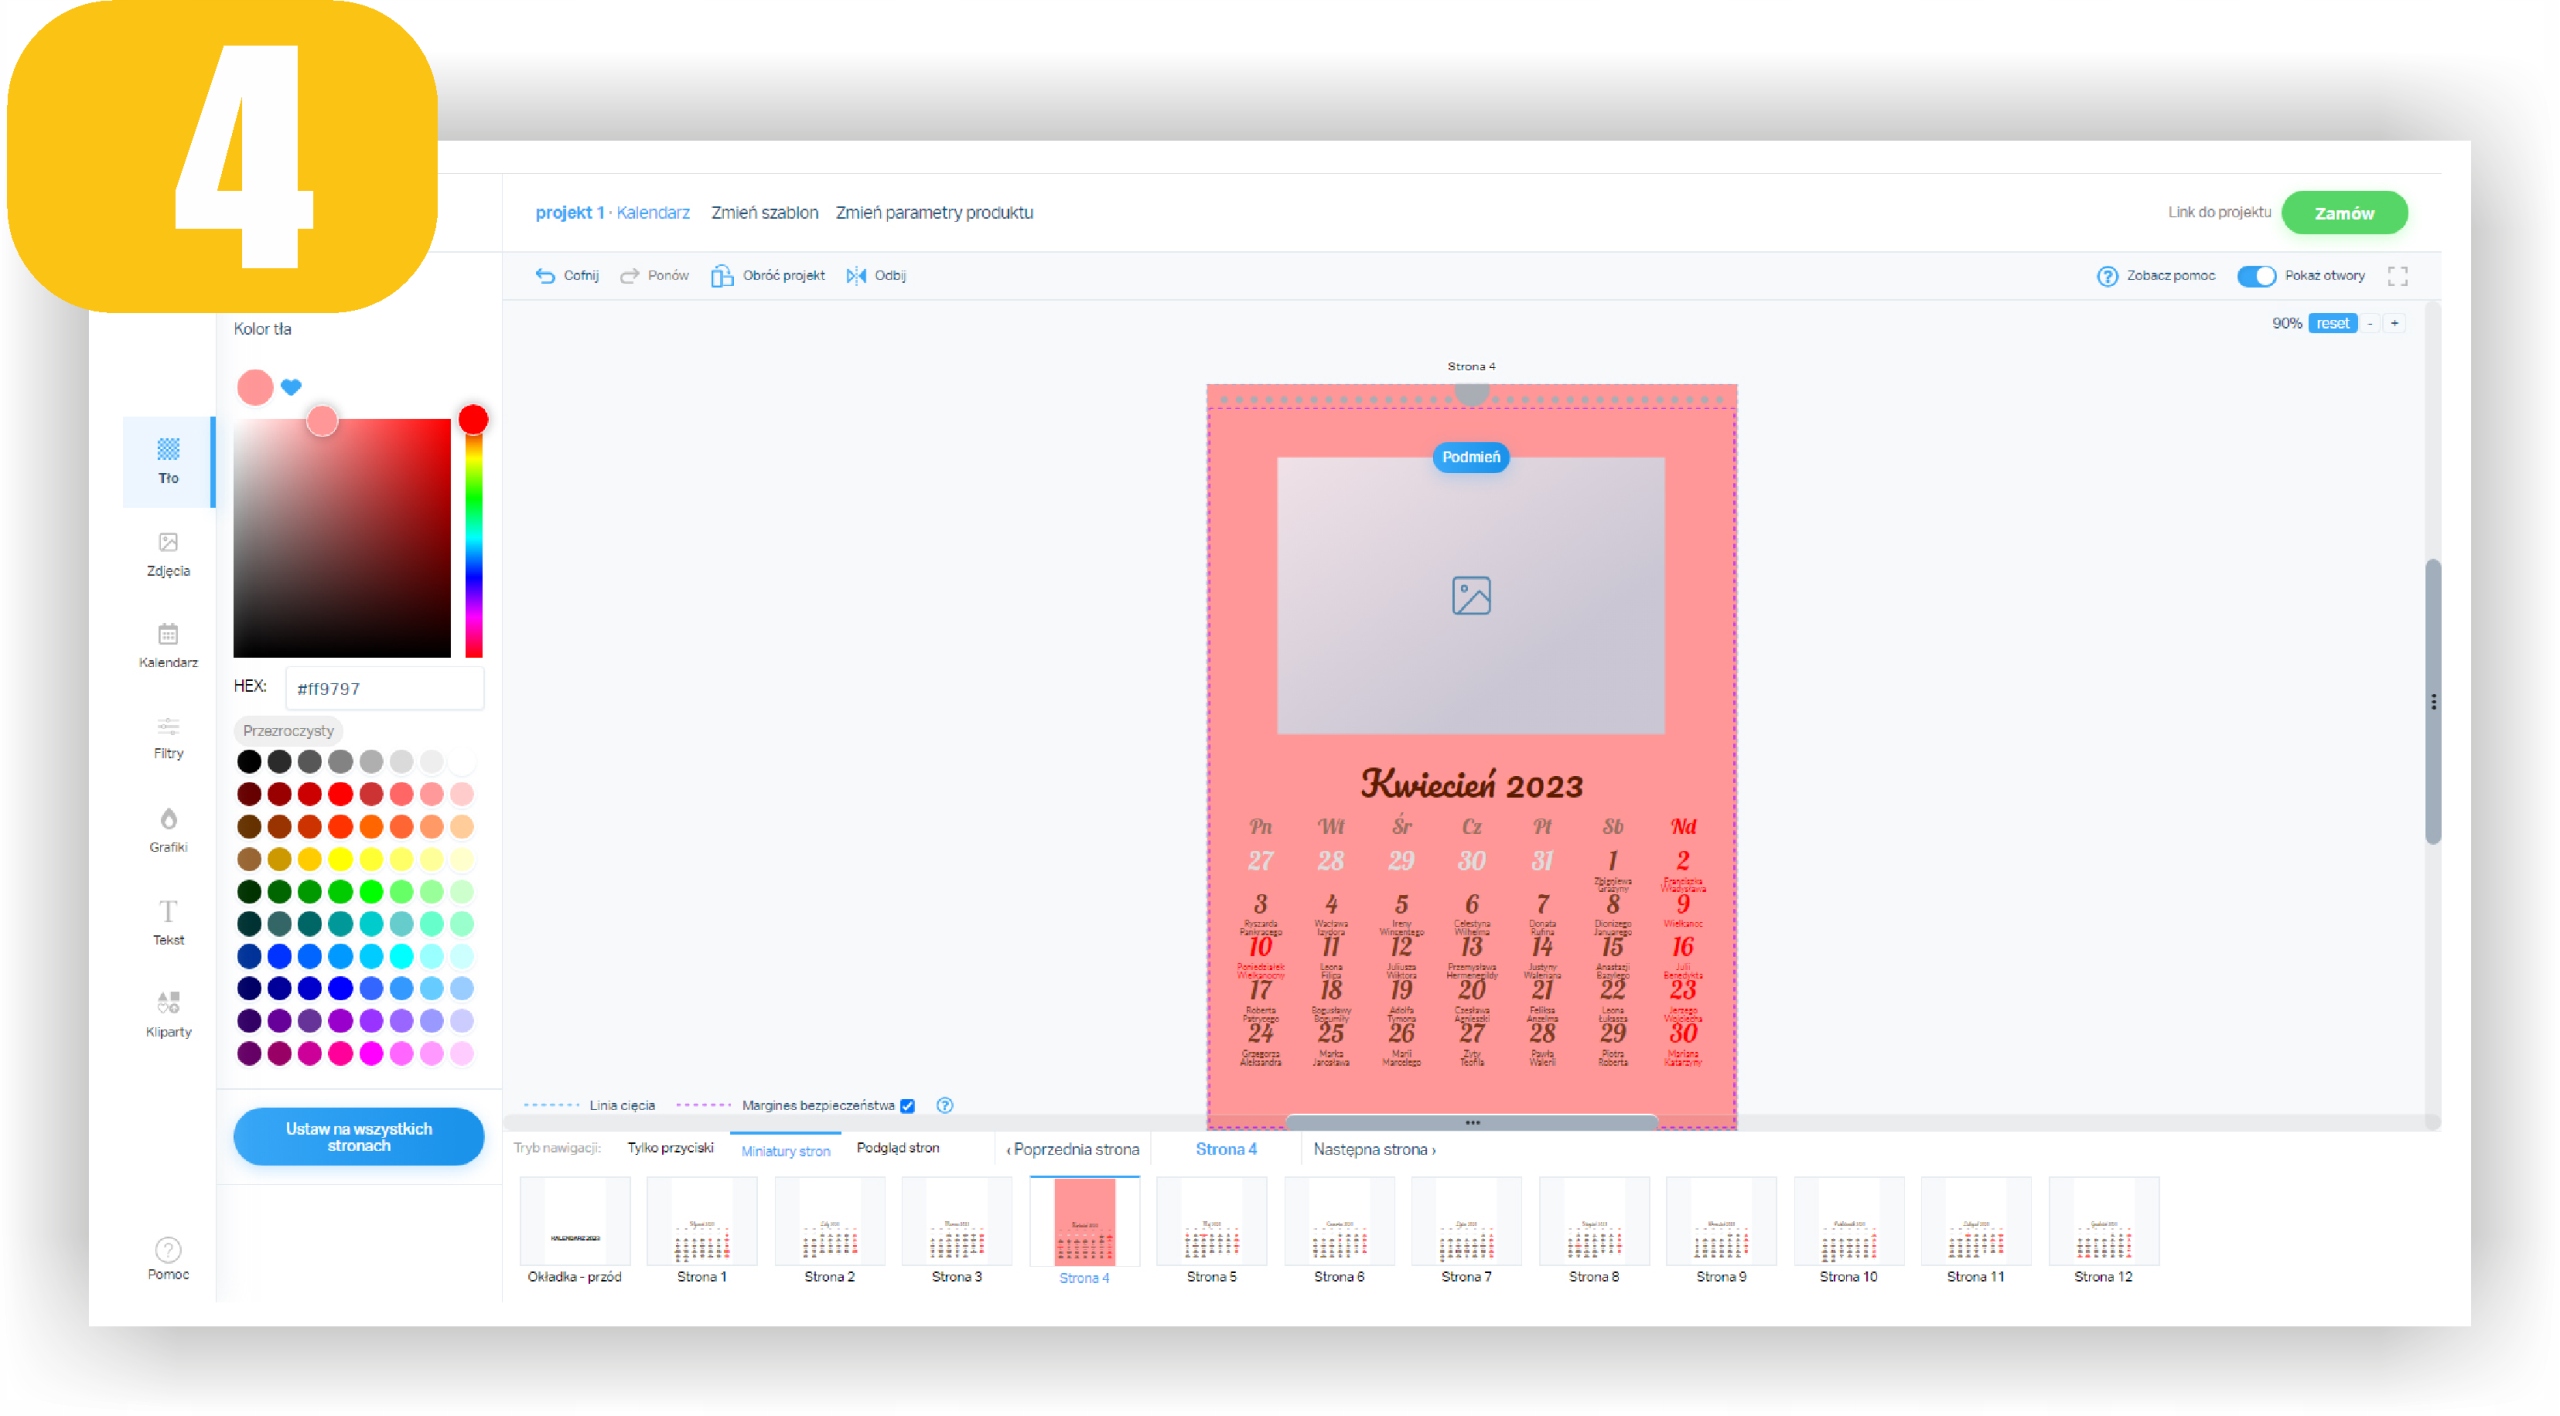This screenshot has height=1416, width=2560.
Task: Click the green Zamów button
Action: tap(2343, 213)
